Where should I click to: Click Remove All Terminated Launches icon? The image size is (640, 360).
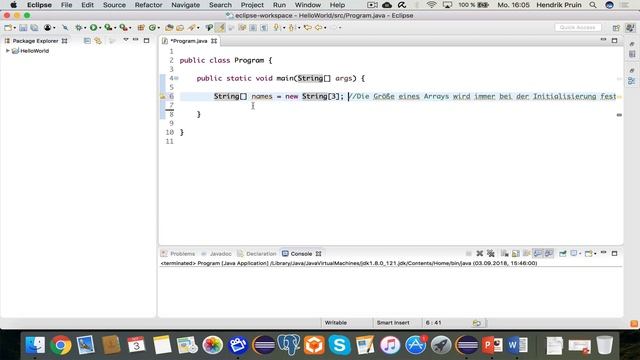[x=491, y=253]
